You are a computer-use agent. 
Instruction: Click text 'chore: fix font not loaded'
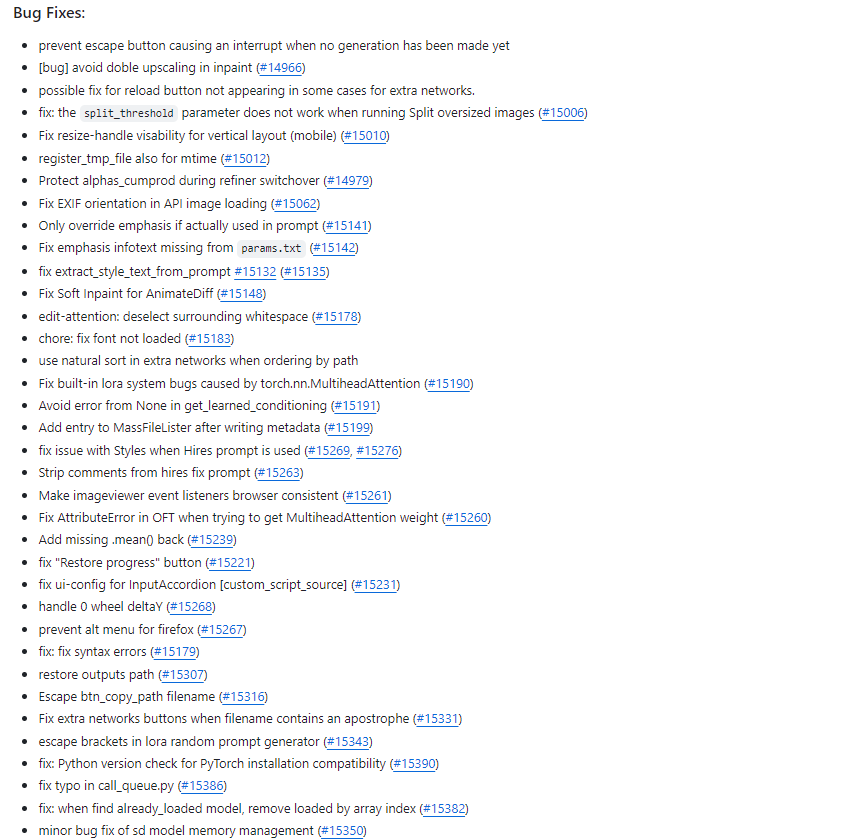pyautogui.click(x=110, y=339)
